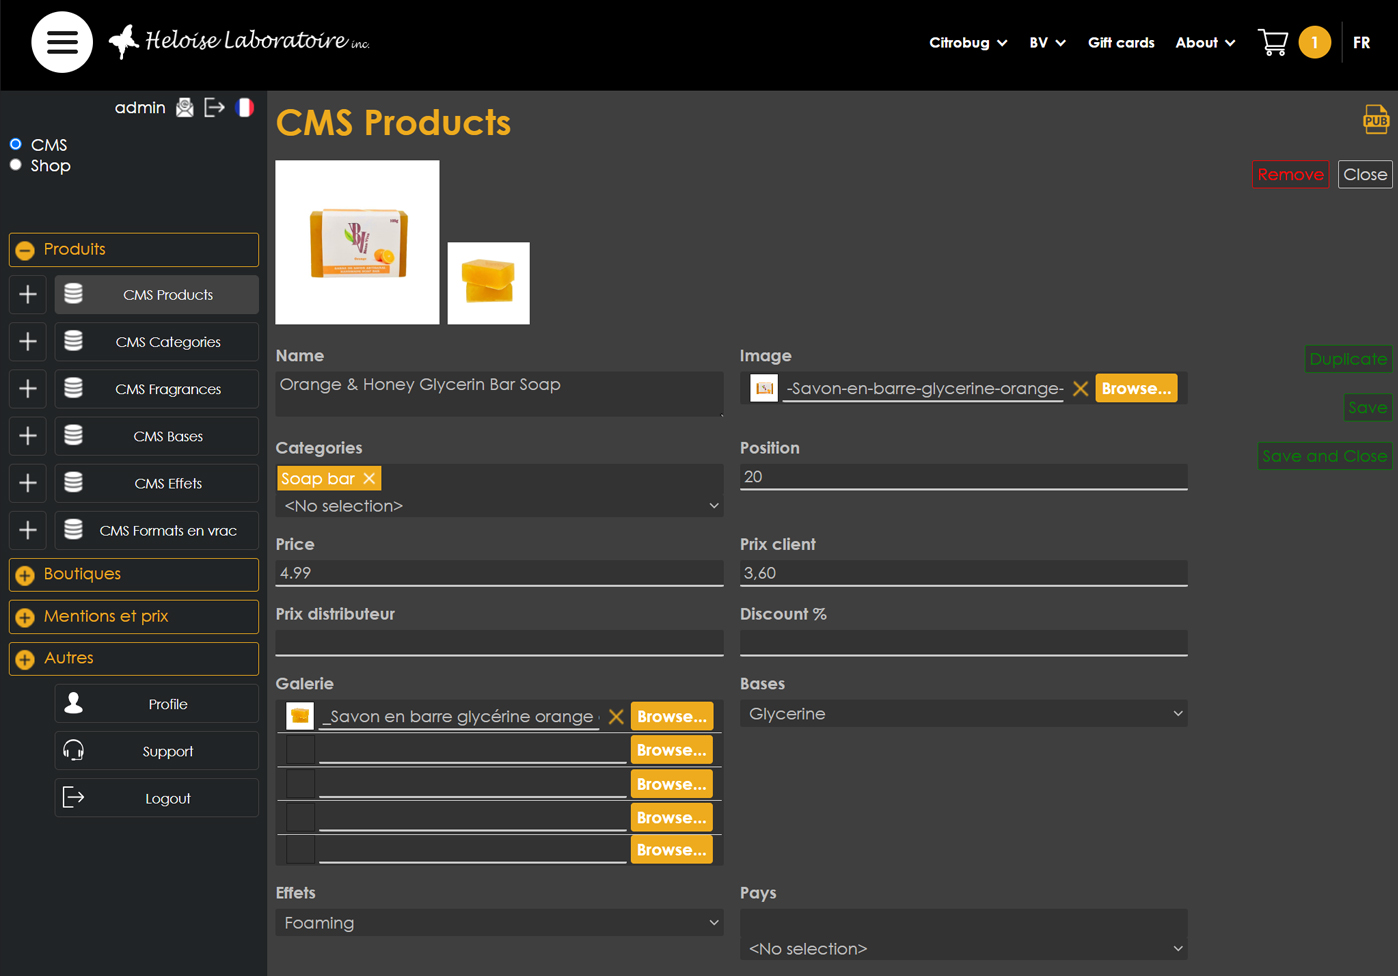Click the admin logout arrow icon
This screenshot has width=1398, height=976.
coord(214,107)
